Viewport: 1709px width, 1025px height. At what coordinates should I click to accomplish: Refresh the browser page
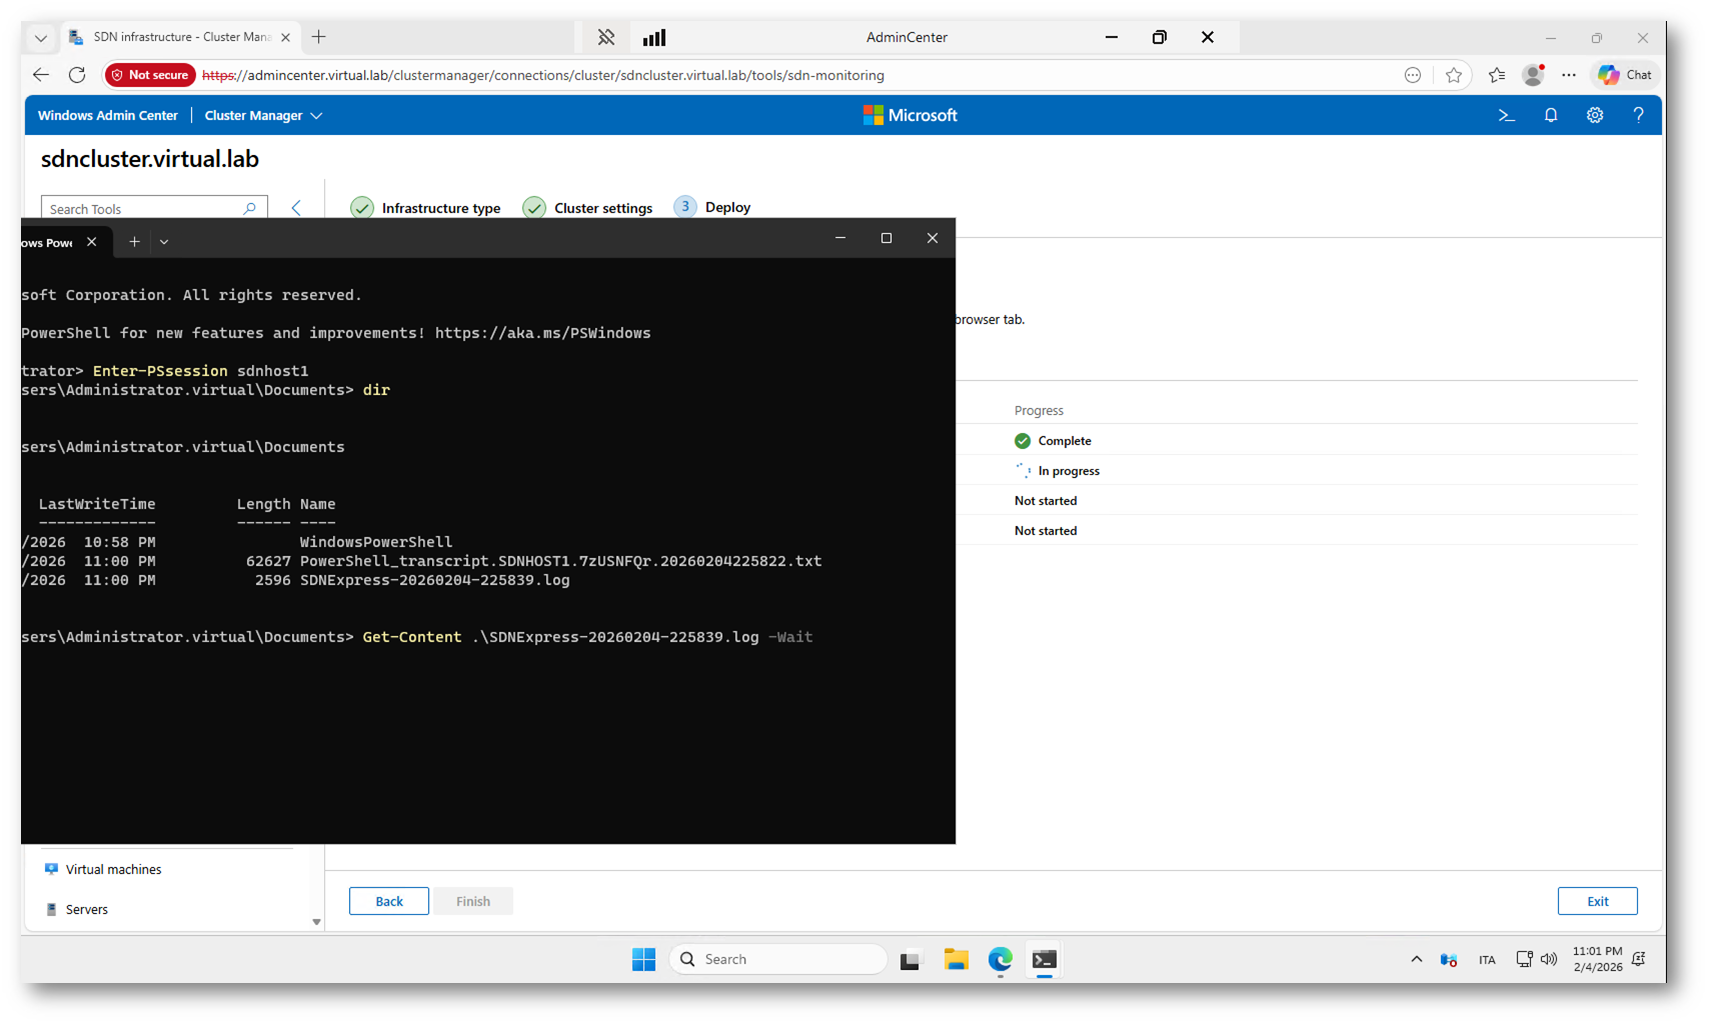click(77, 75)
